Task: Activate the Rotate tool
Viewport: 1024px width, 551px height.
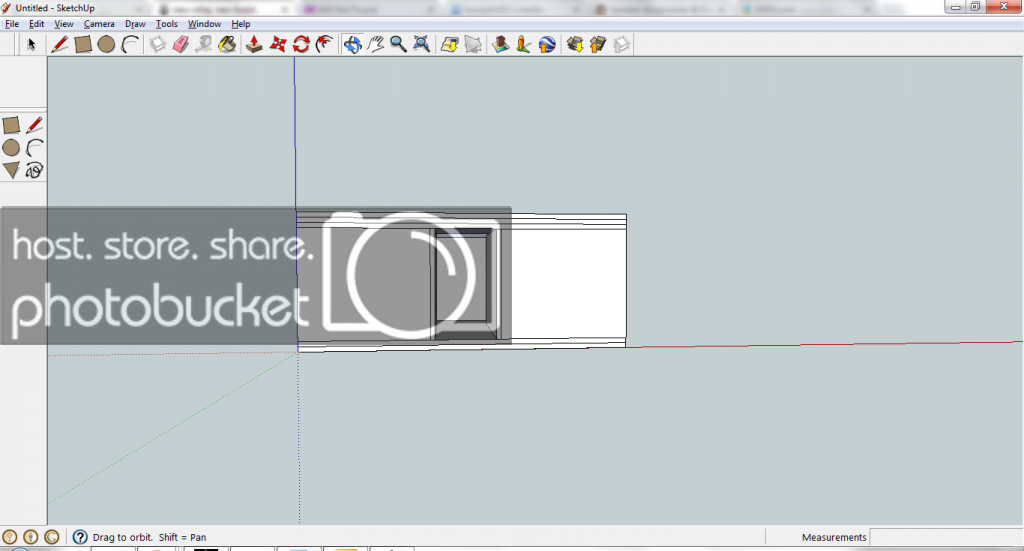Action: pyautogui.click(x=301, y=44)
